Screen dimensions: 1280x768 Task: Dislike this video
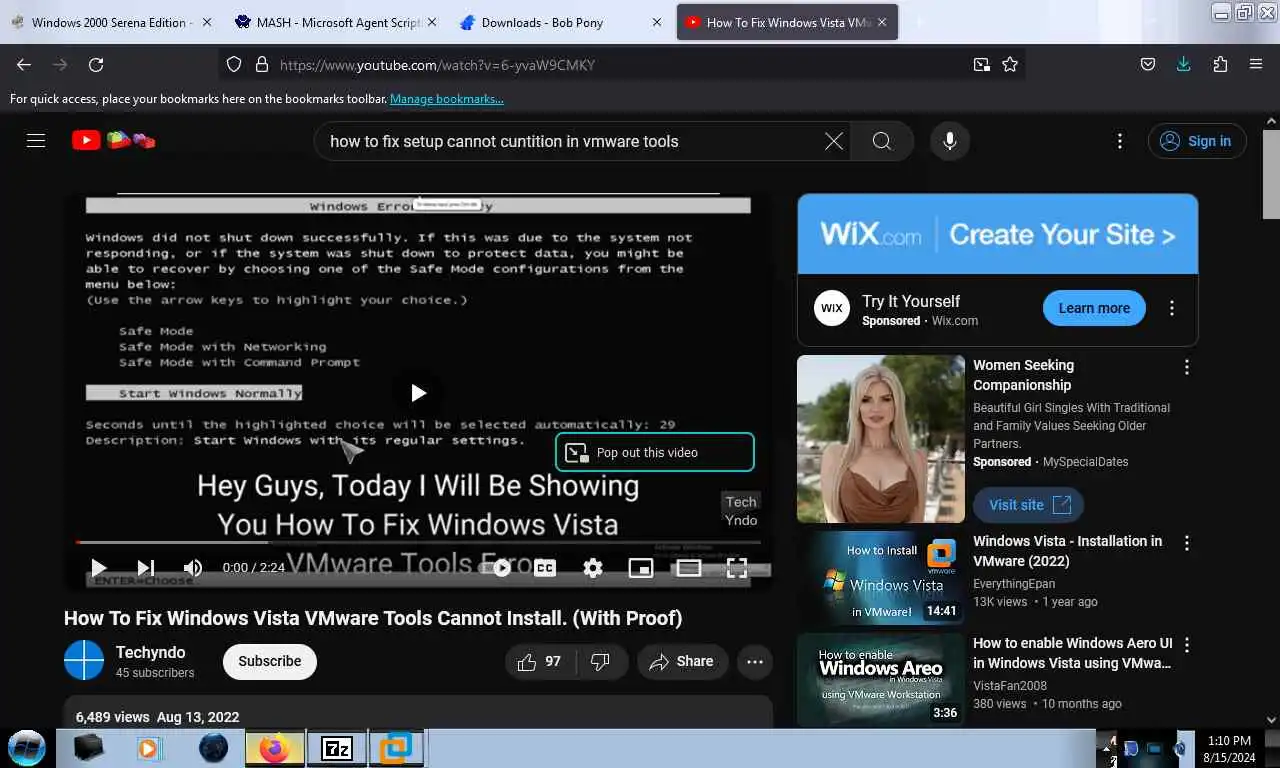(600, 661)
